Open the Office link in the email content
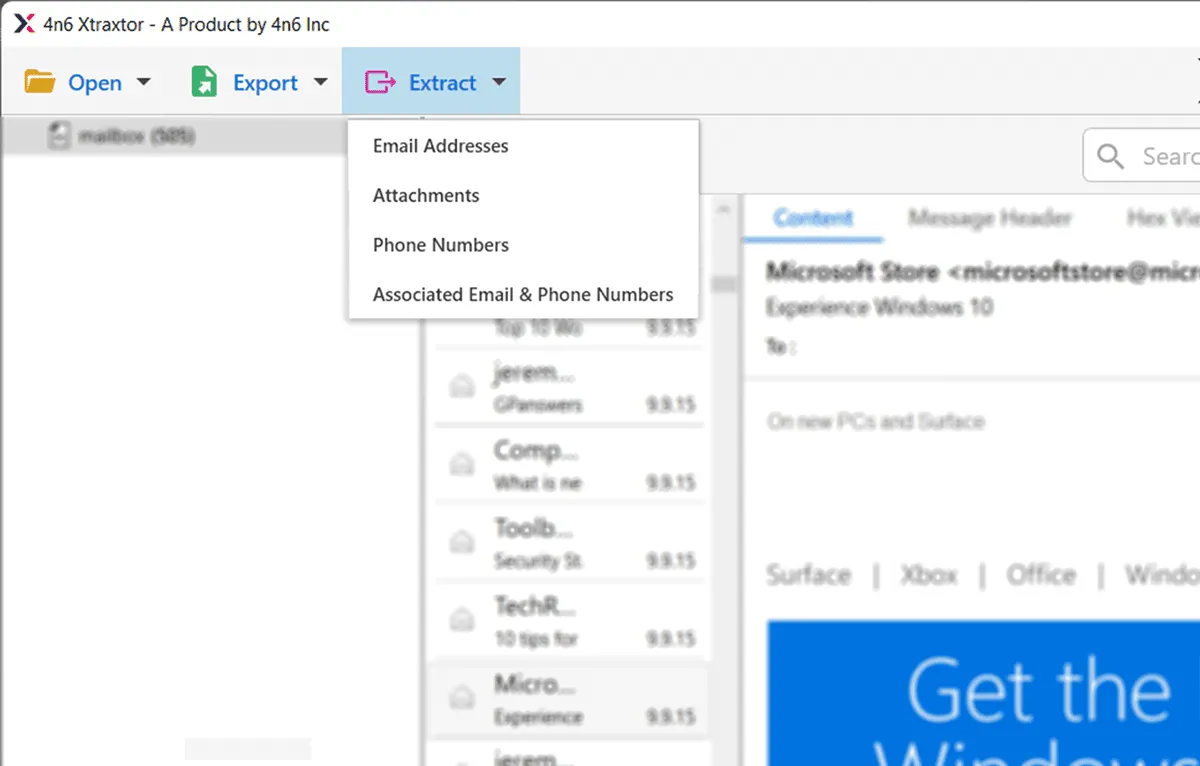Viewport: 1200px width, 766px height. click(1042, 575)
